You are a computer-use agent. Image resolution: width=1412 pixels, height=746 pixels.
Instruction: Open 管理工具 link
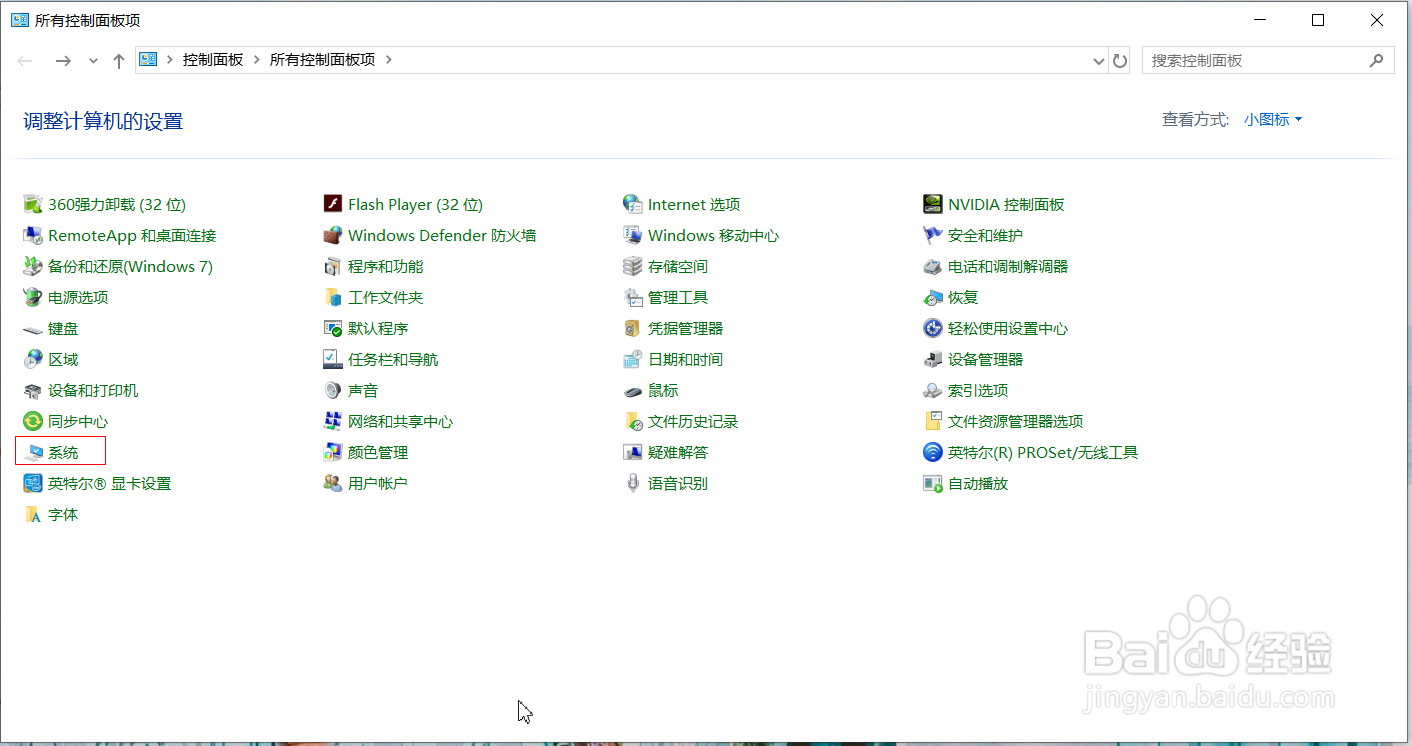click(x=678, y=297)
